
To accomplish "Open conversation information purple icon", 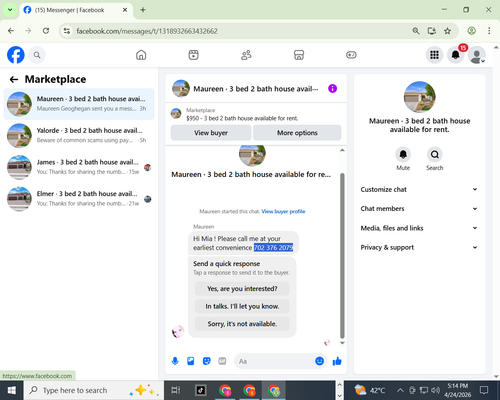I will pos(332,89).
